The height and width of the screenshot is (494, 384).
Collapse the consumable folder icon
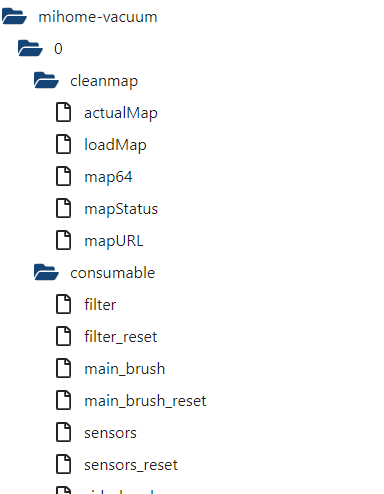pyautogui.click(x=46, y=272)
